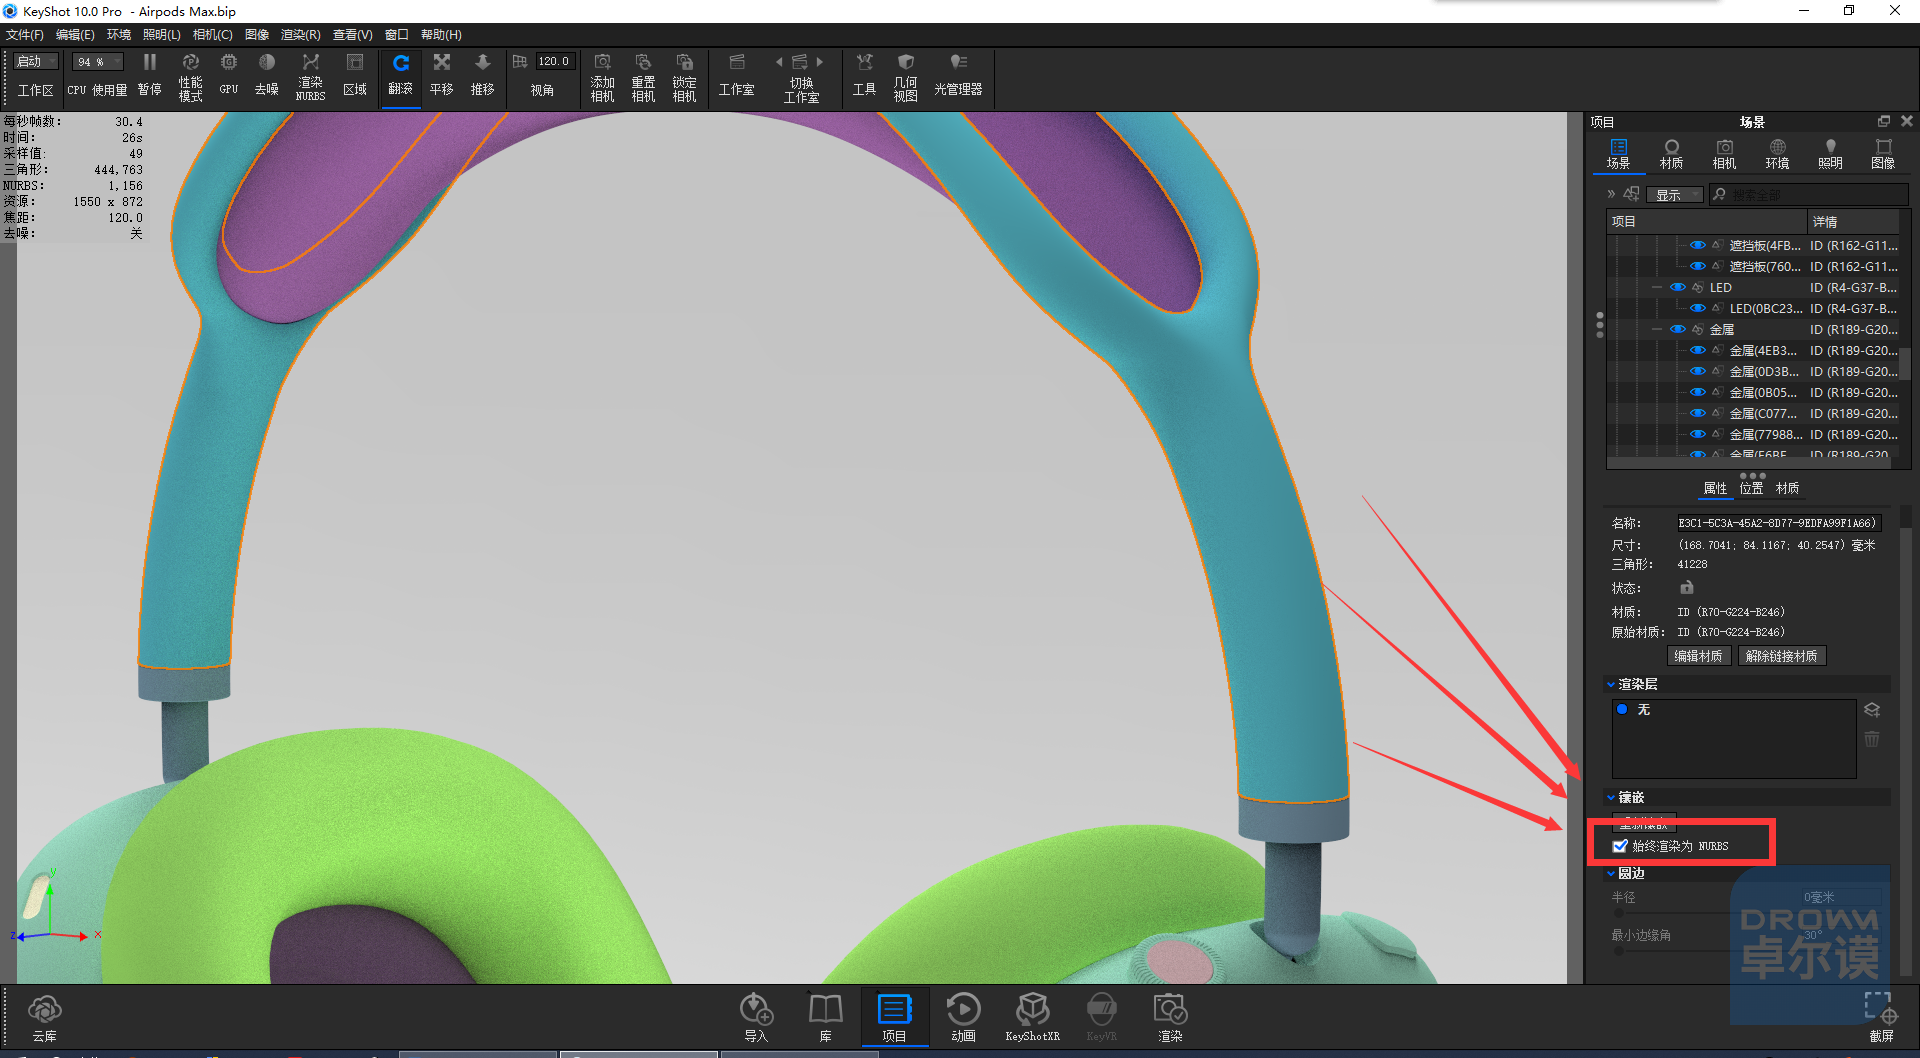1920x1058 pixels.
Task: Switch to the 环境 project tab
Action: point(1777,154)
